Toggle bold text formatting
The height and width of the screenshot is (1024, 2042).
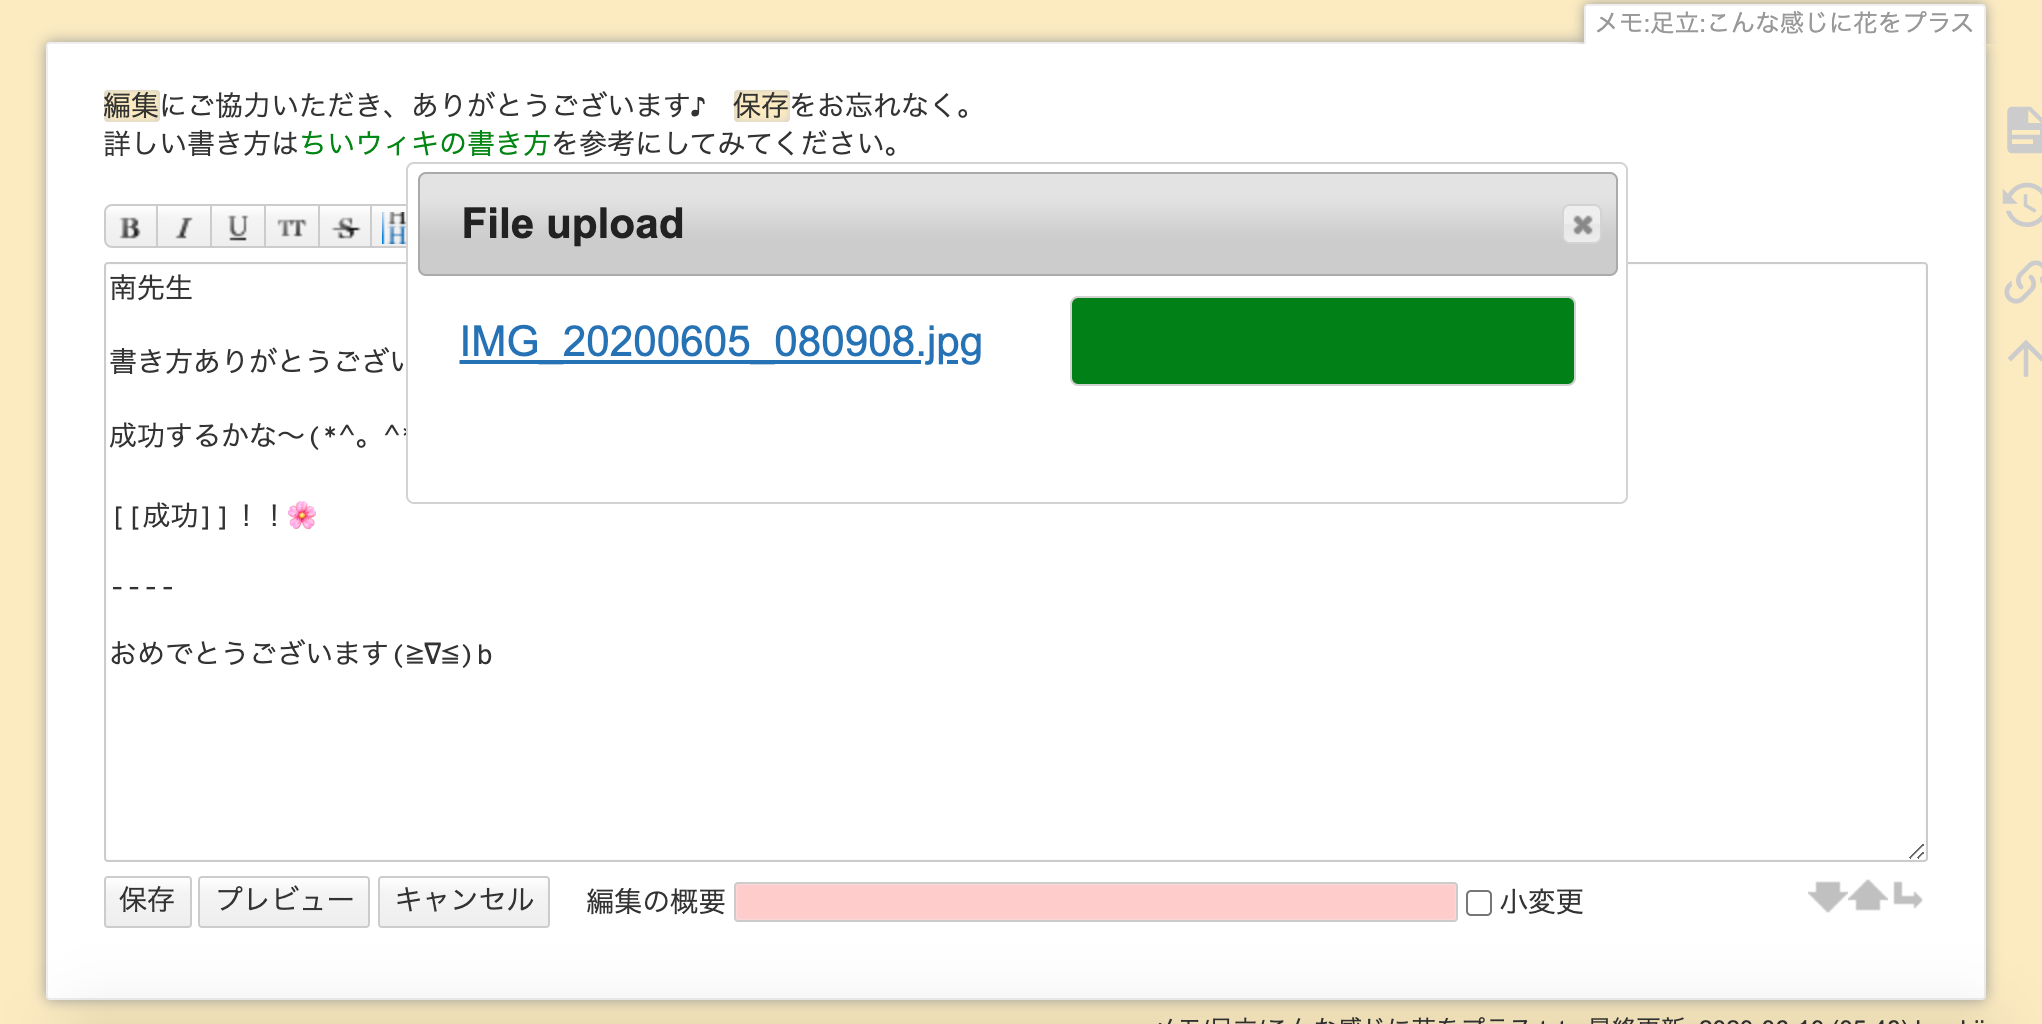(131, 227)
